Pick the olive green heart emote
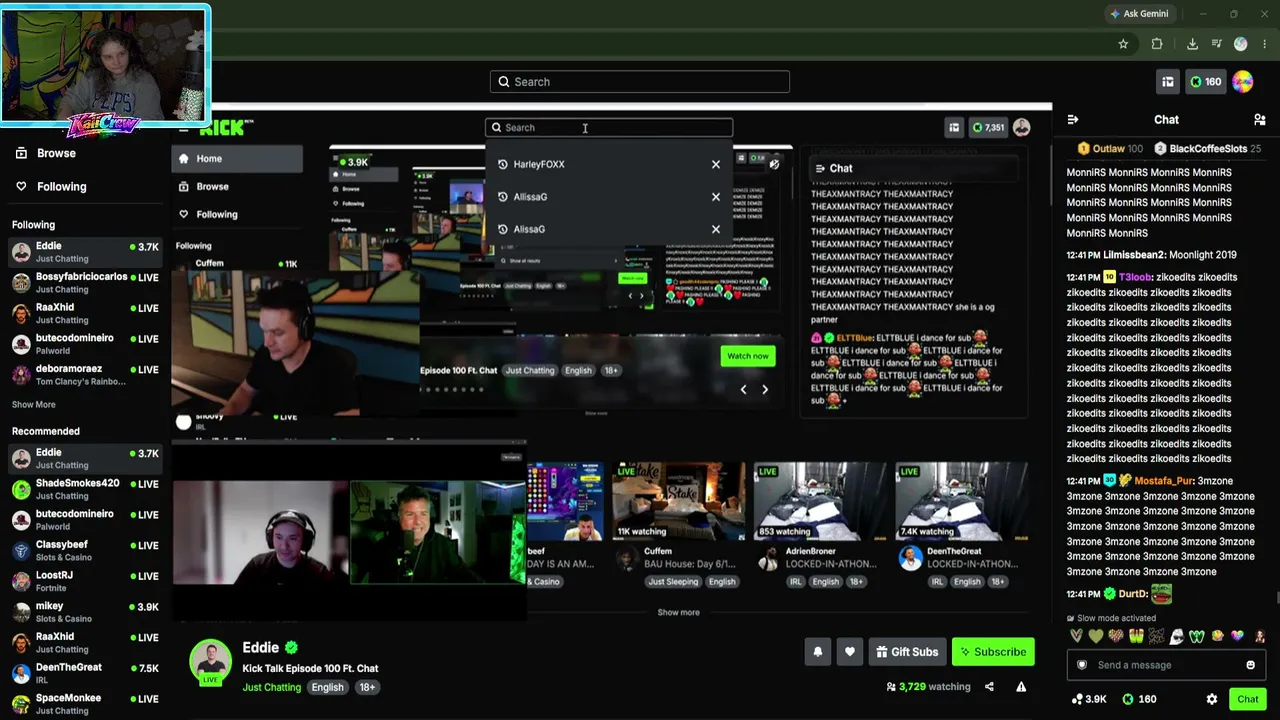 [x=1096, y=636]
